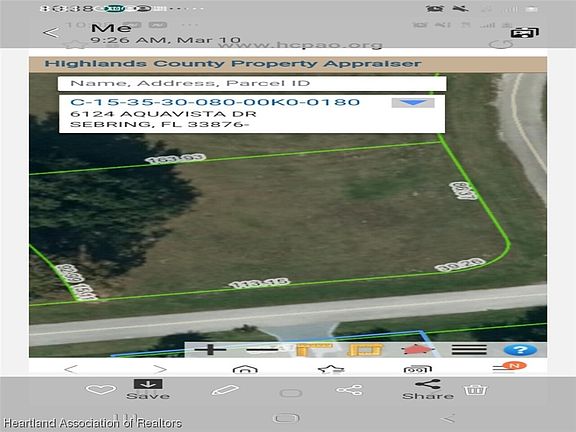Click the 163.93 boundary measurement label

[175, 159]
